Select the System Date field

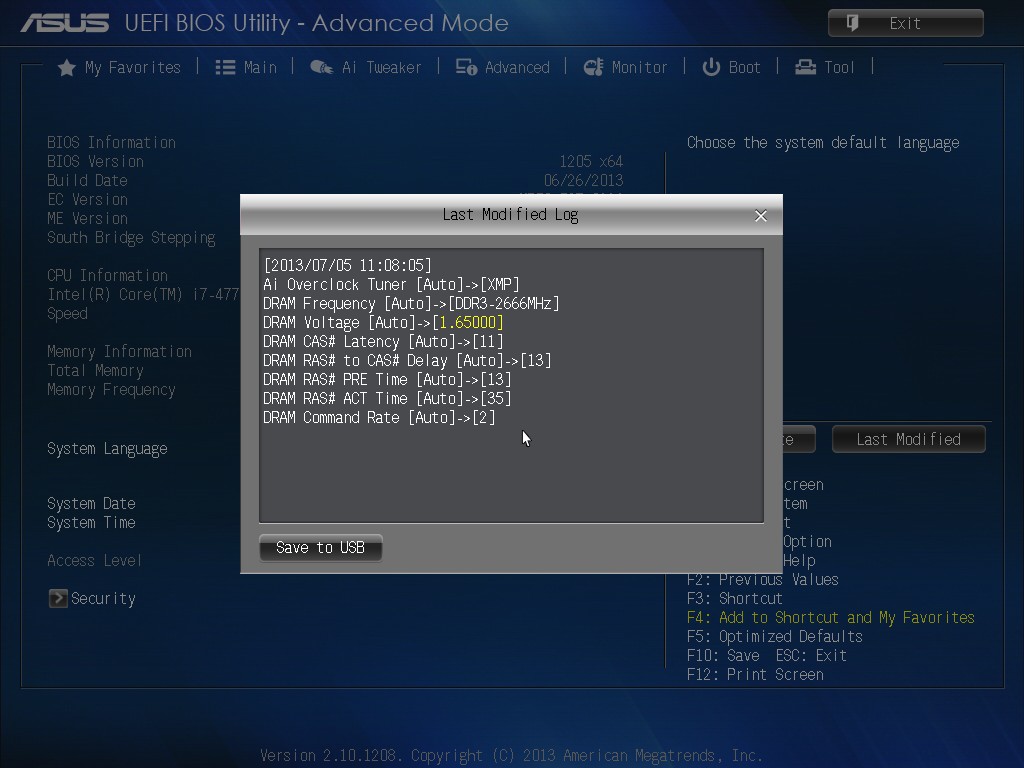[x=91, y=504]
